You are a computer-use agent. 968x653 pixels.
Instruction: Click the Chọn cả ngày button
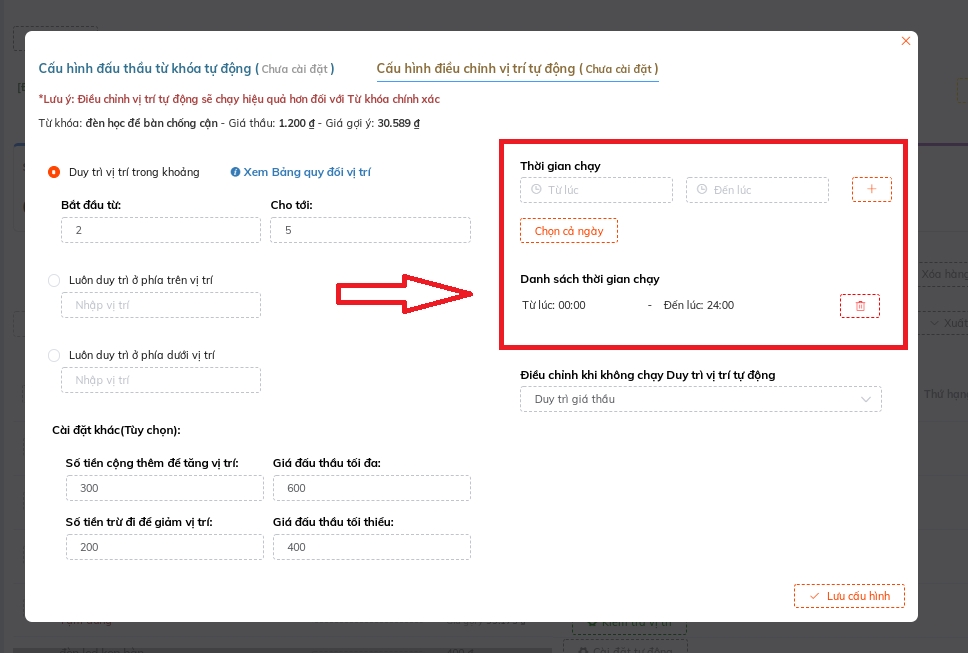click(x=568, y=230)
